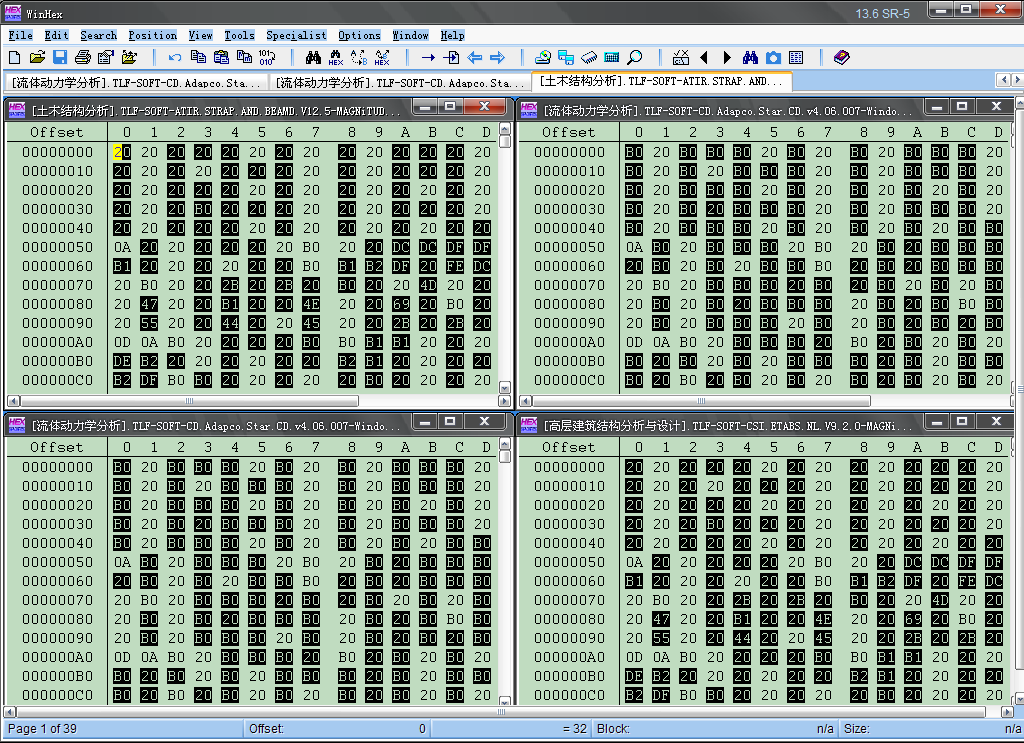Navigate forward with the blue right arrow
Screen dimensions: 1024x743
498,57
